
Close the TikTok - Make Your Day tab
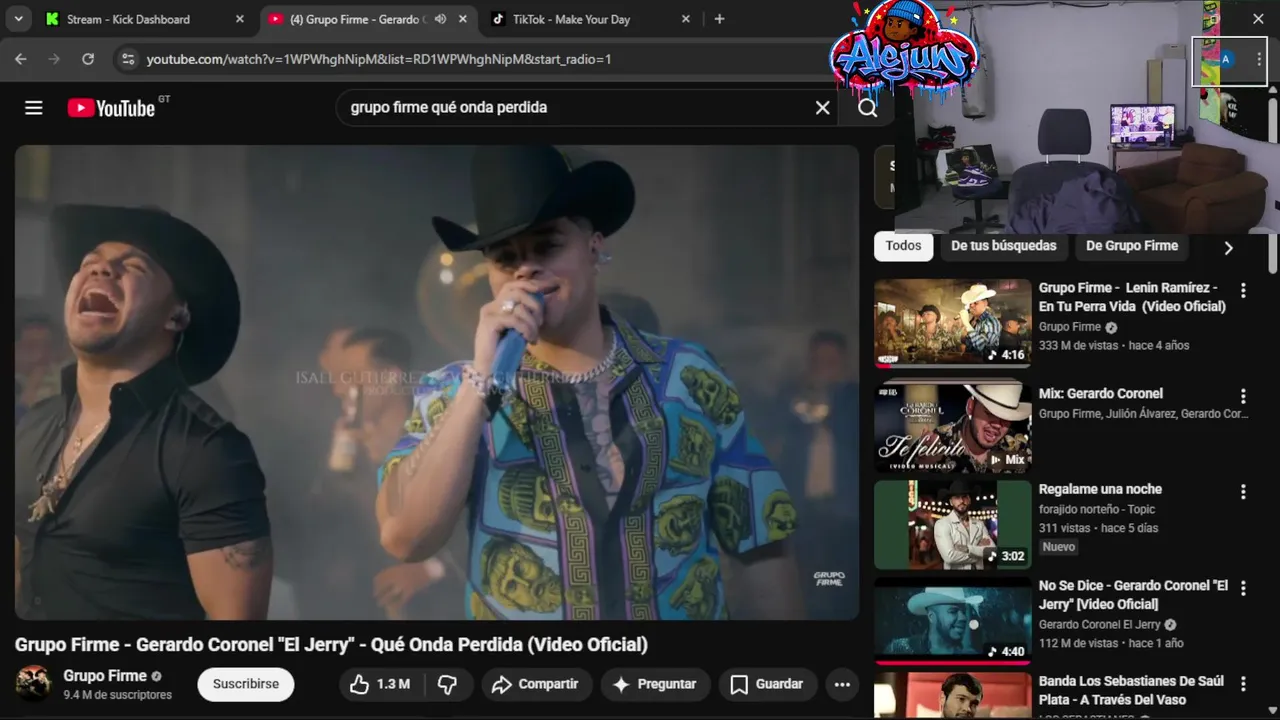[685, 19]
